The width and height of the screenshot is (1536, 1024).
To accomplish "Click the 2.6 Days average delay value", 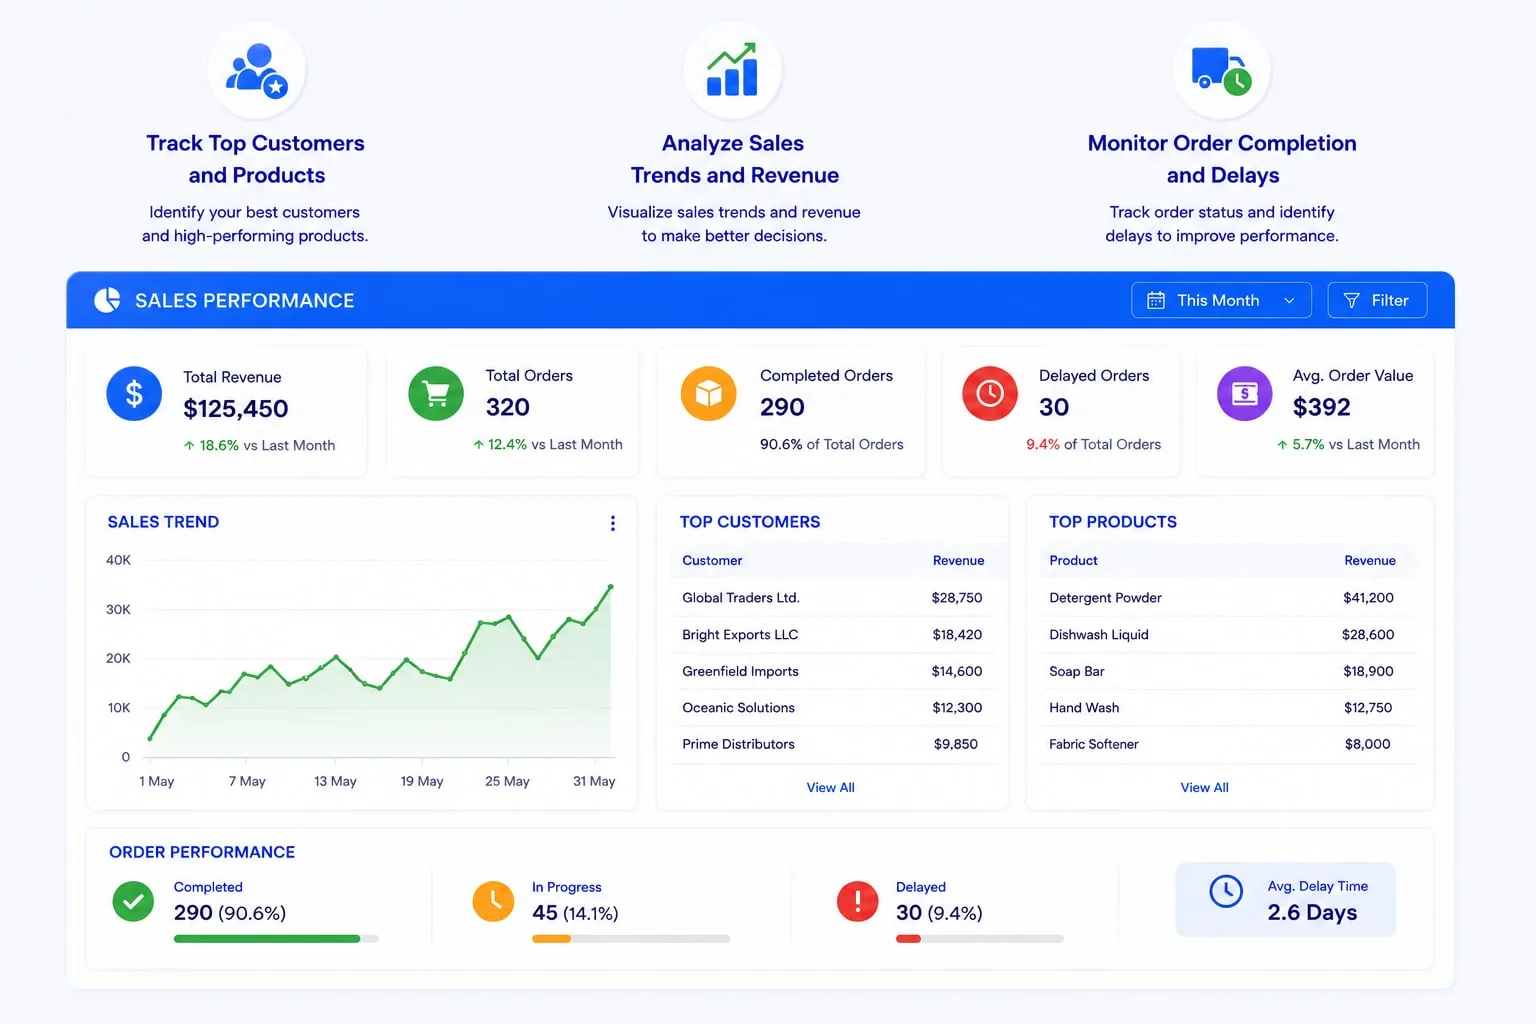I will 1312,913.
